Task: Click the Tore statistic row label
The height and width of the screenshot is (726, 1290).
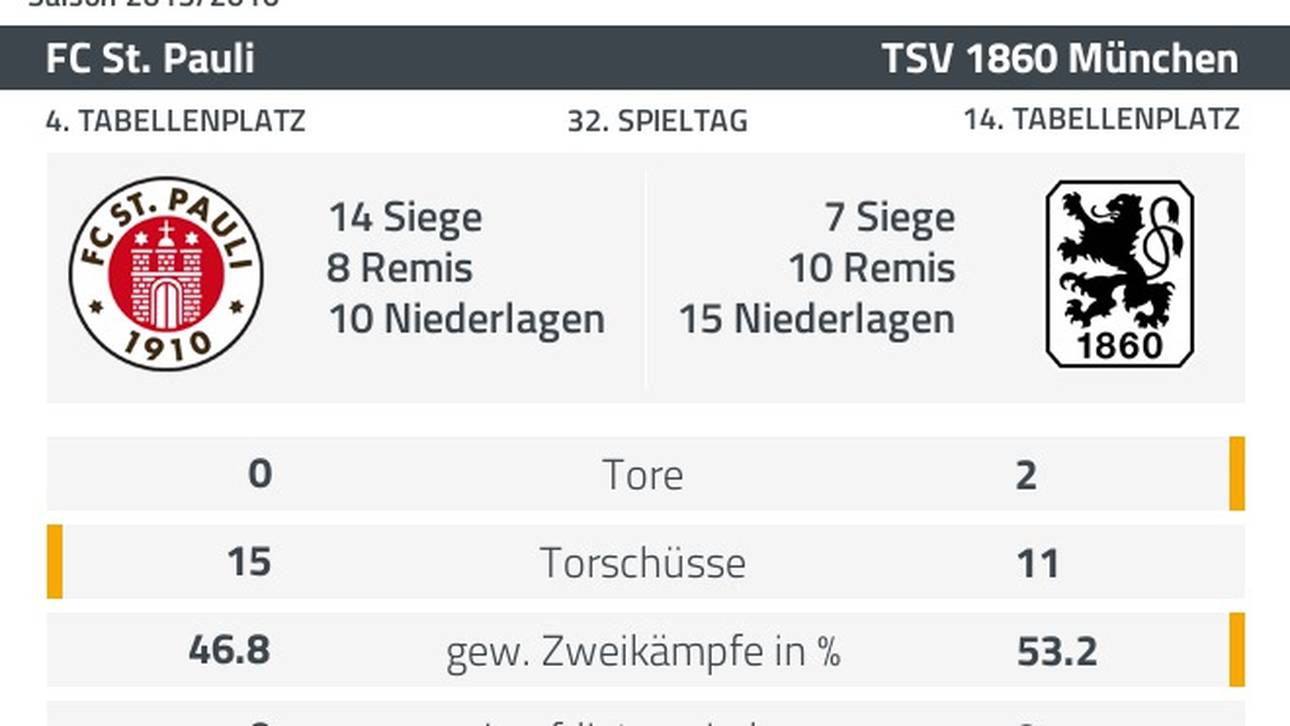Action: [643, 475]
